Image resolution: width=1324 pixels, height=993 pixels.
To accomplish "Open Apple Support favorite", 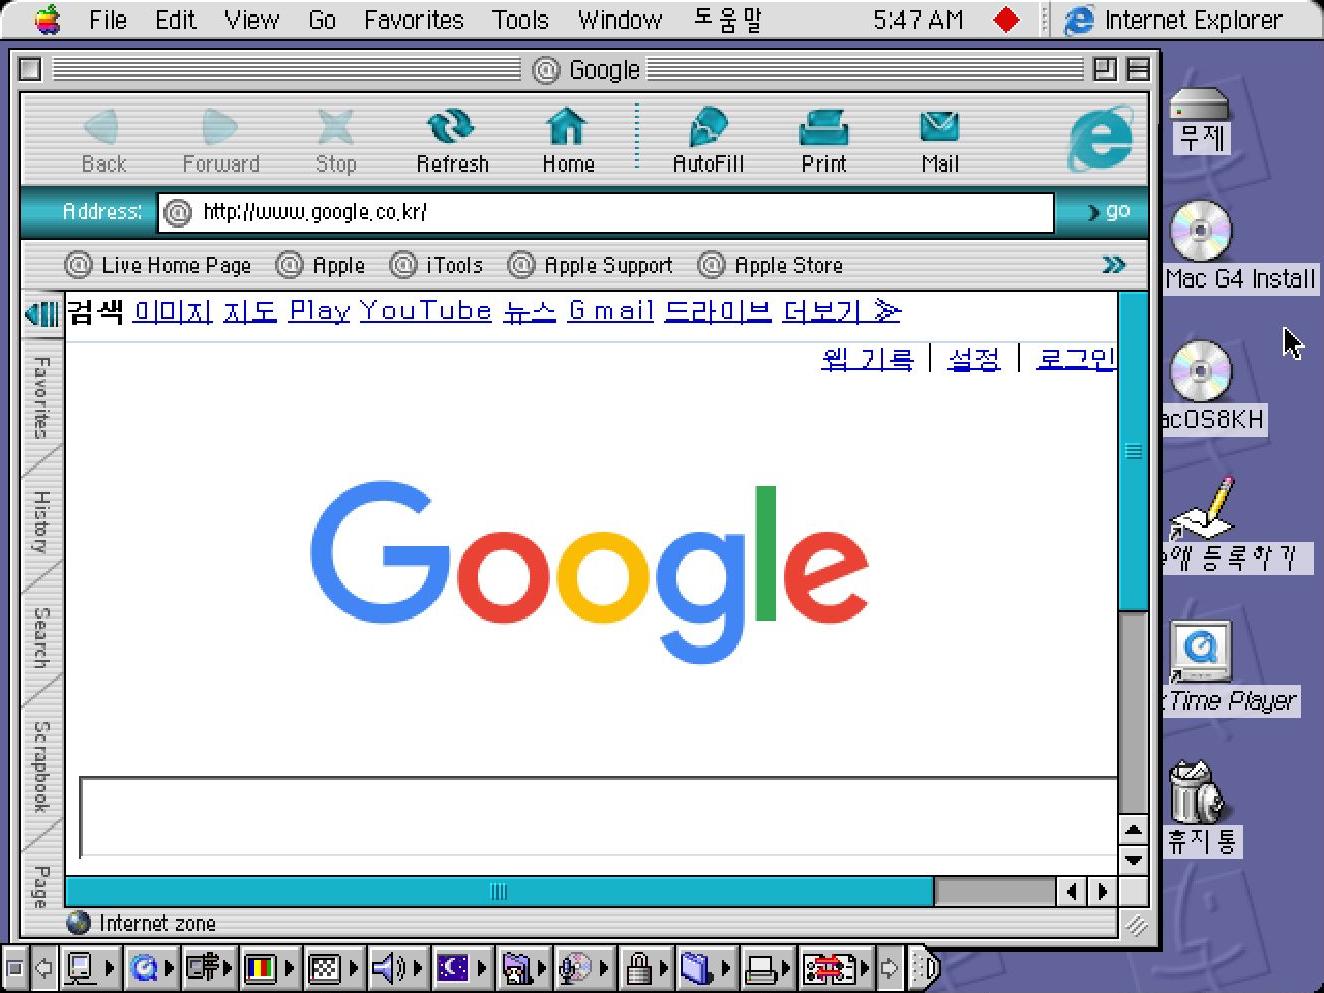I will click(x=590, y=265).
